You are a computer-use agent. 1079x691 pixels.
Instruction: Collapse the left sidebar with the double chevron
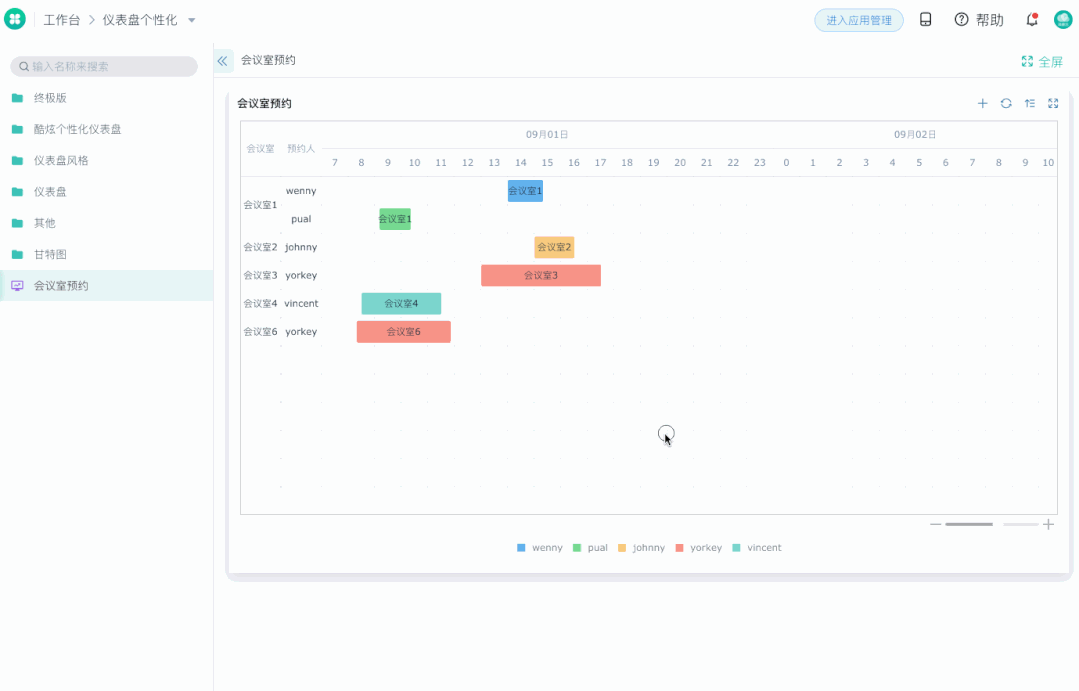pyautogui.click(x=222, y=60)
